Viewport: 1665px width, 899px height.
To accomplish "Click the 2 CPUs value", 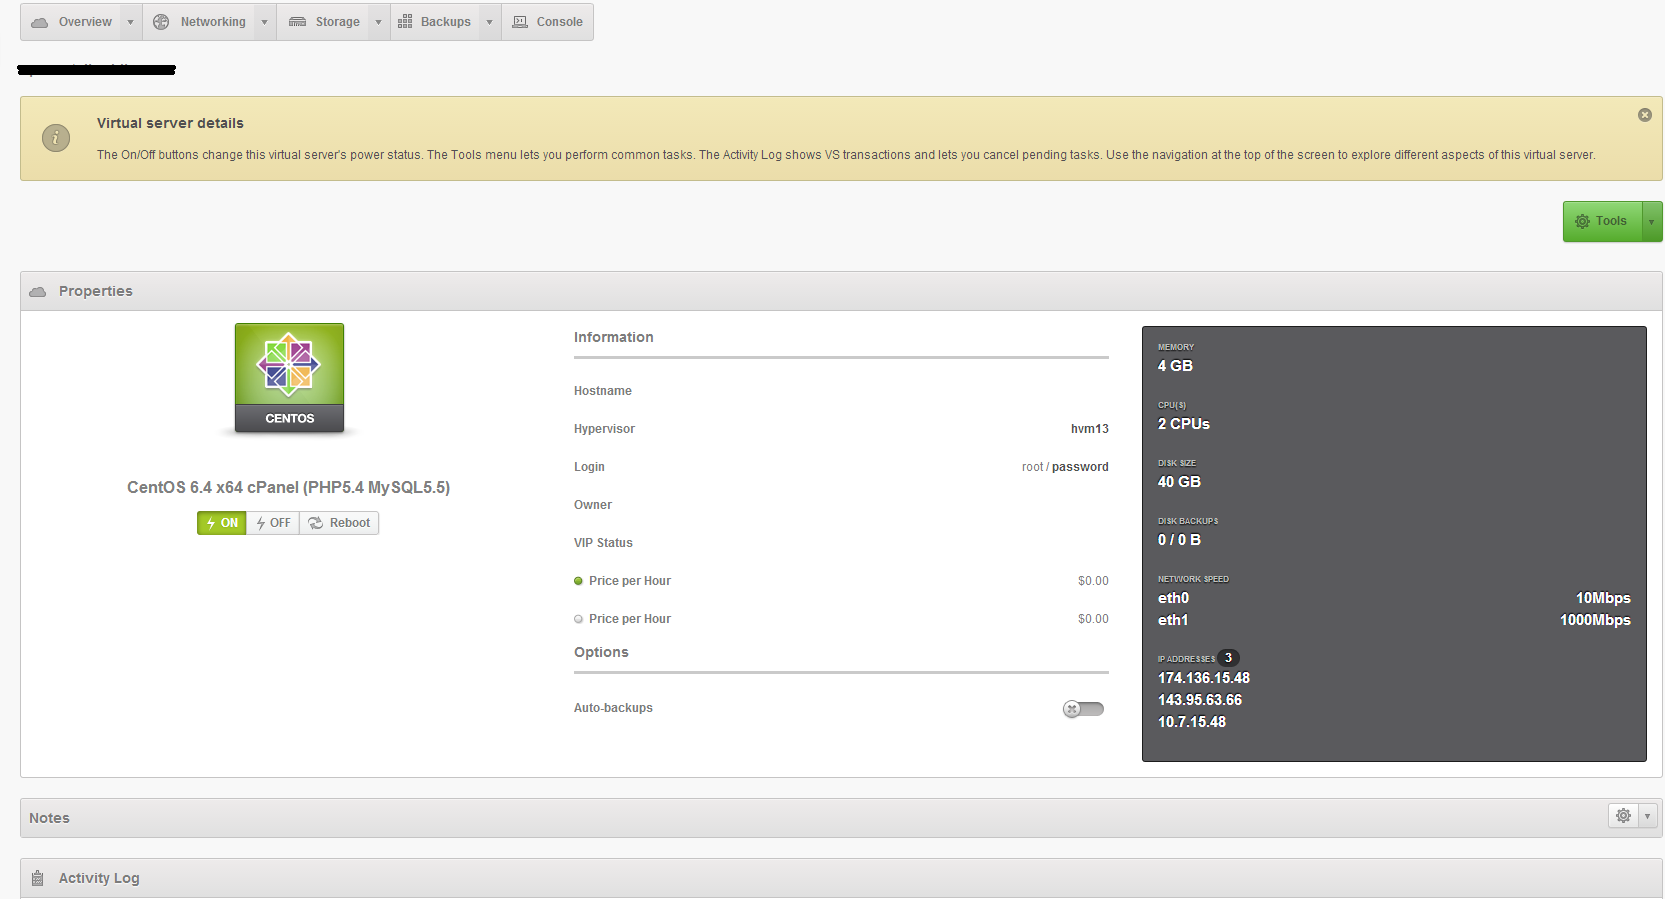I will coord(1184,424).
